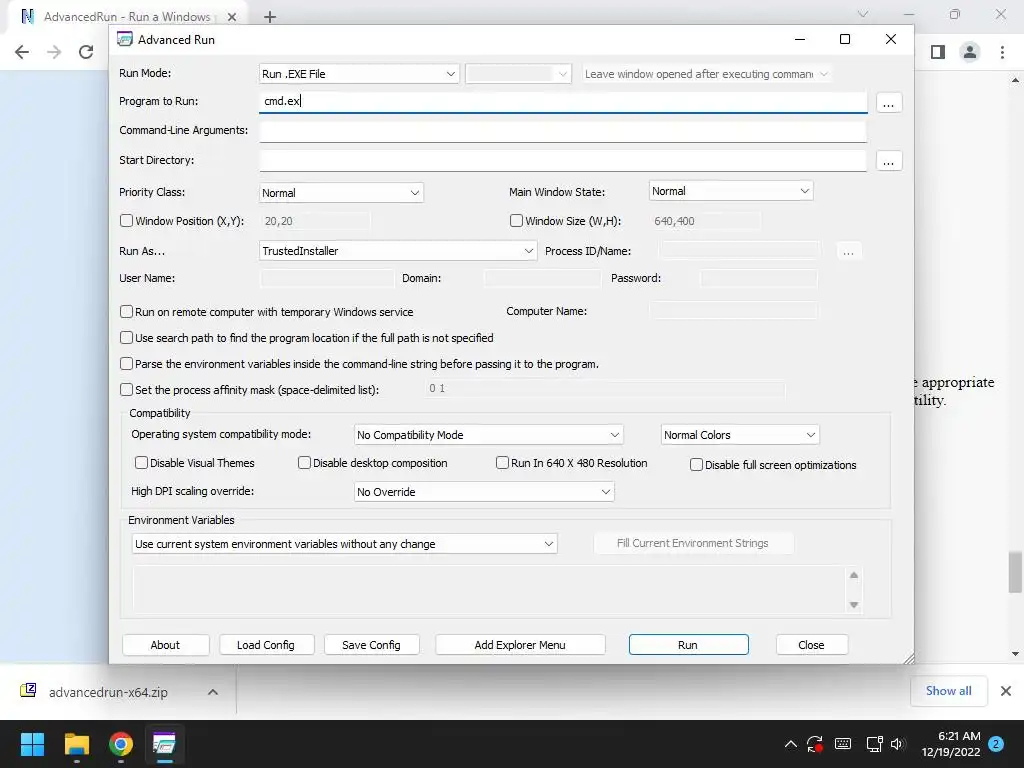Viewport: 1024px width, 768px height.
Task: Open the Normal Colors dropdown
Action: coord(740,435)
